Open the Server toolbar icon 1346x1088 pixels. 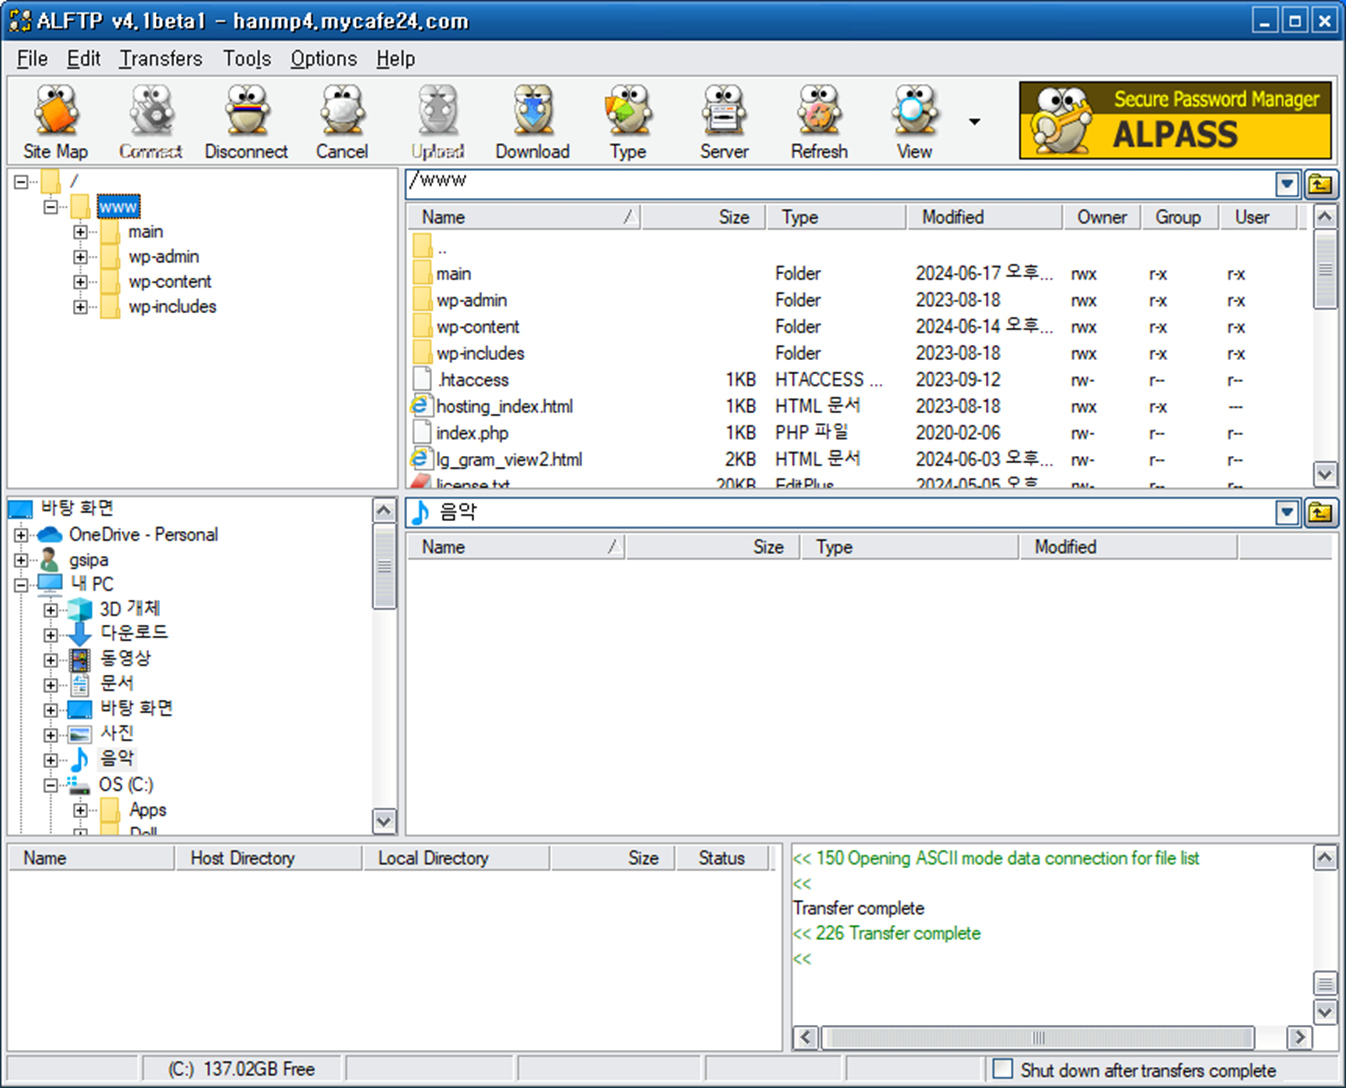[723, 120]
